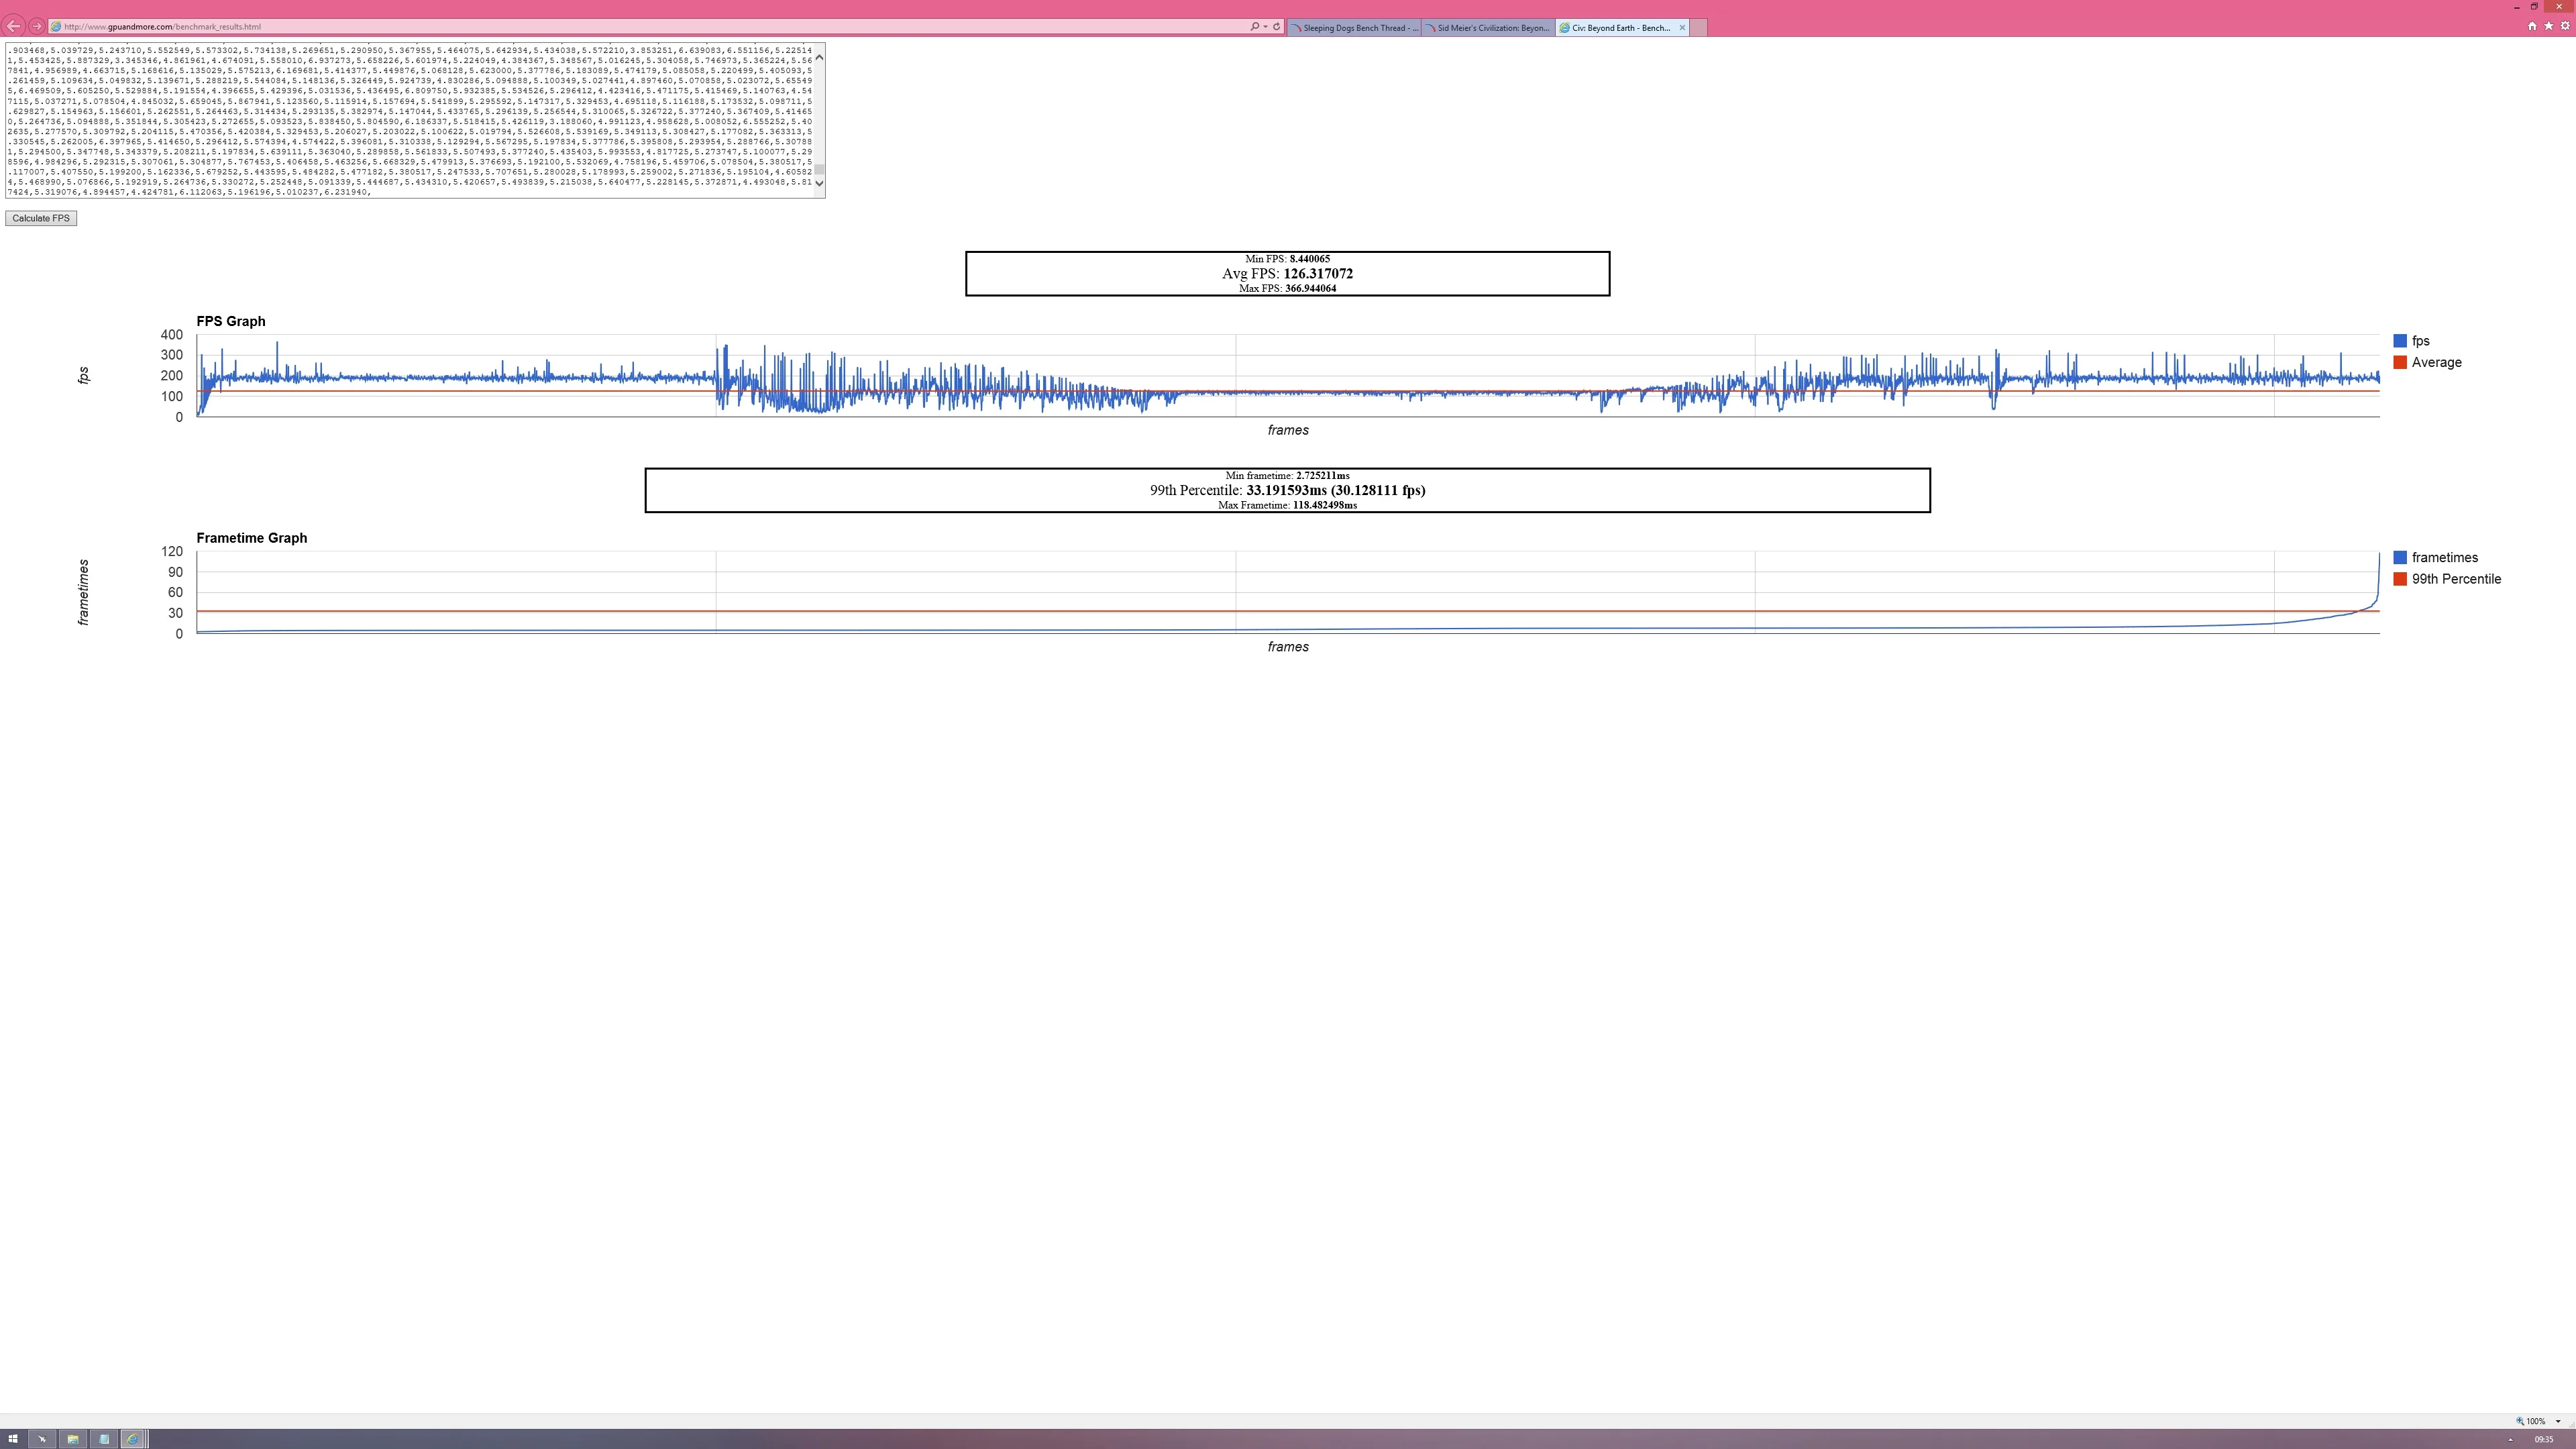Click the textarea scroll-down arrow
This screenshot has height=1449, width=2576.
point(820,183)
